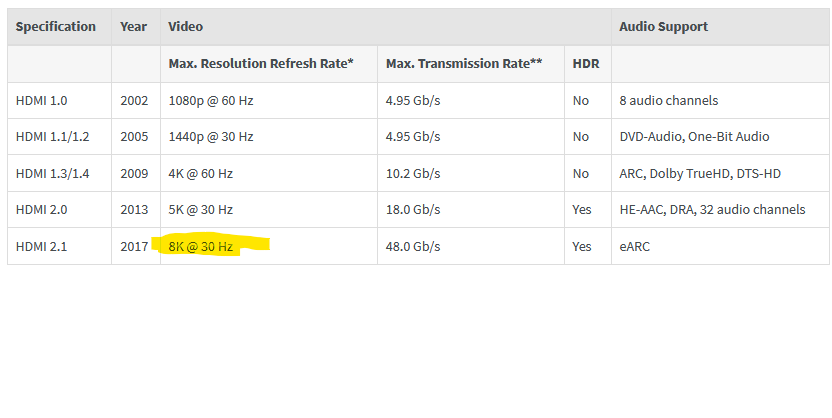This screenshot has height=418, width=832.
Task: Click the HDR subheader cell
Action: pyautogui.click(x=585, y=63)
